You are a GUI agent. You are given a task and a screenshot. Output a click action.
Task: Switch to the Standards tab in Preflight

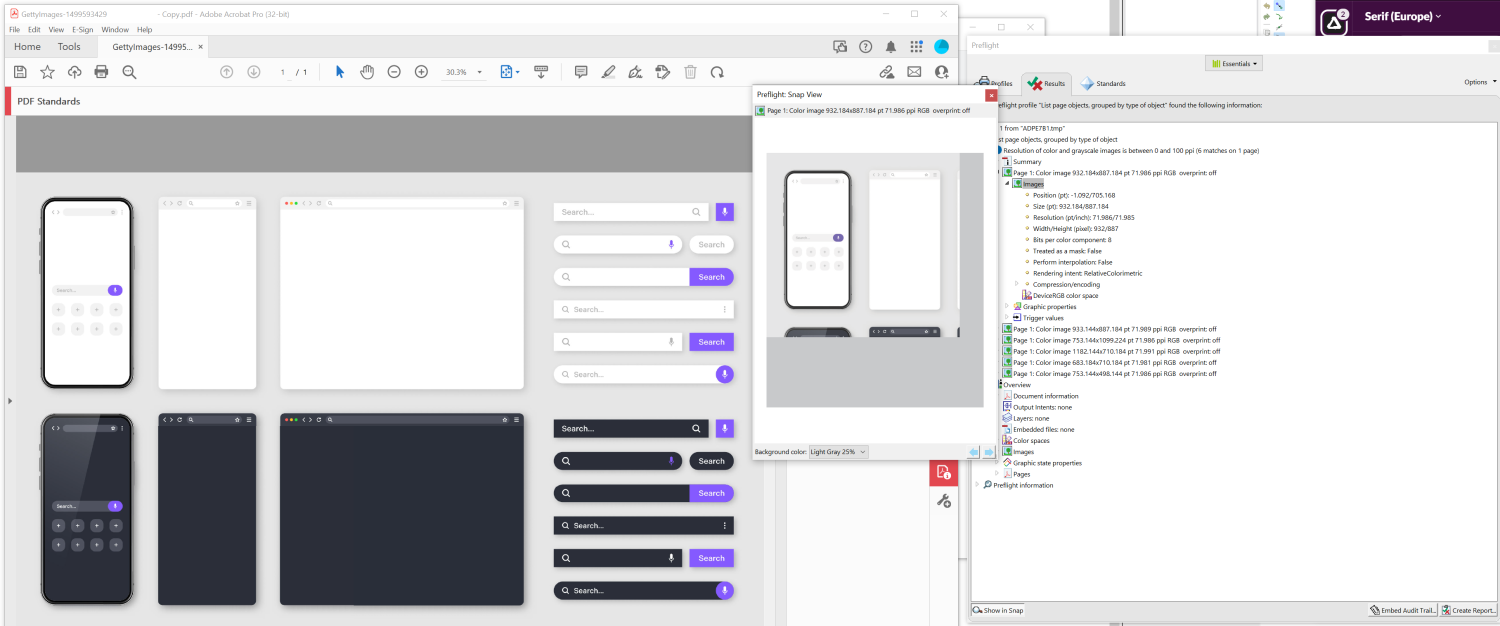(1103, 84)
